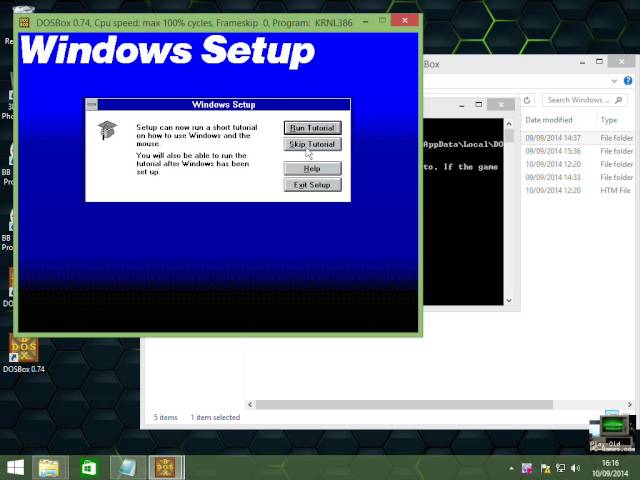Click the volume speaker tray icon
This screenshot has width=640, height=480.
coord(576,468)
